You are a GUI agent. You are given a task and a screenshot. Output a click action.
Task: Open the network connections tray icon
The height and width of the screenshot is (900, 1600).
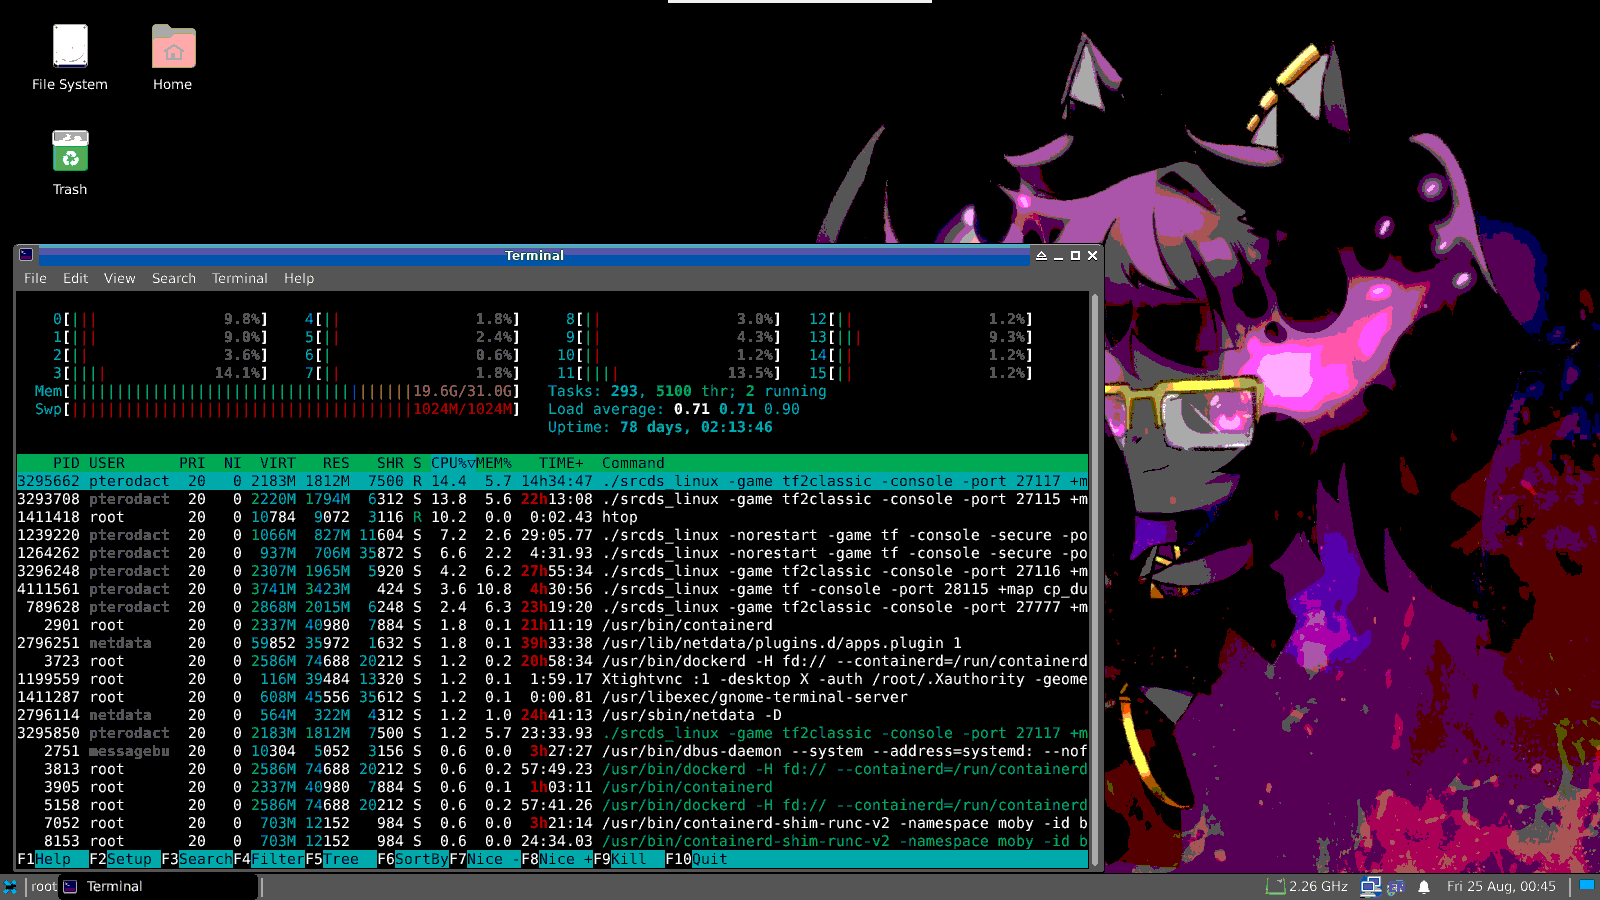1370,886
